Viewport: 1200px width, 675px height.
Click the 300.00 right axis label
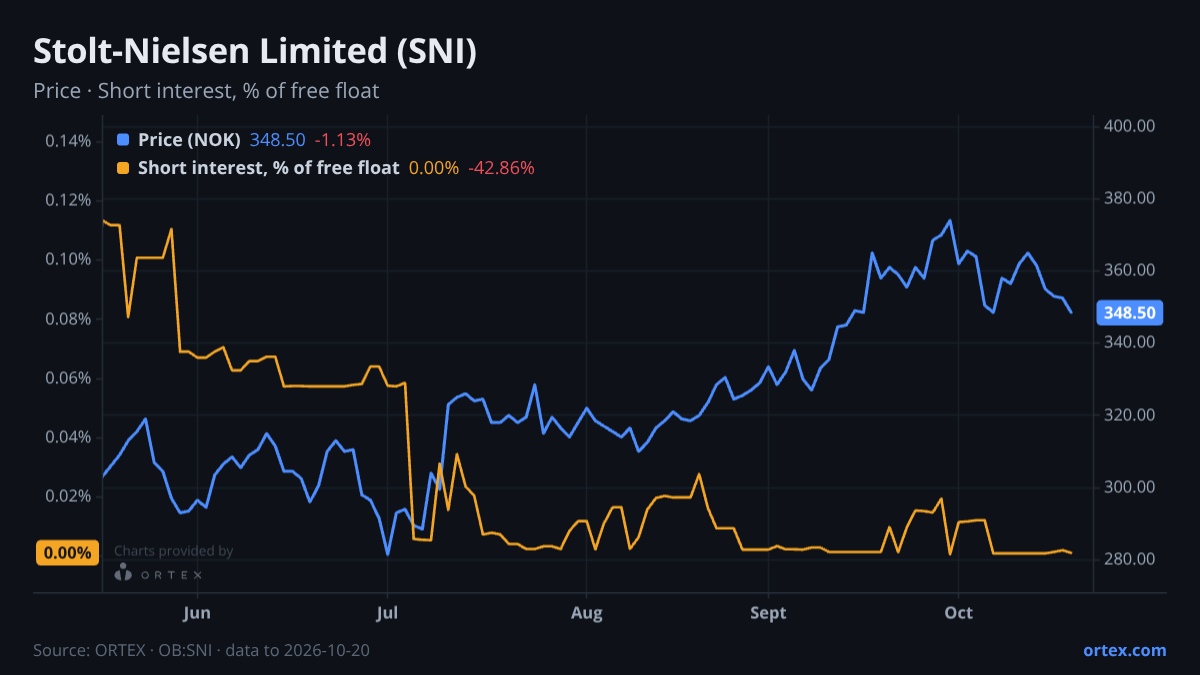[x=1130, y=487]
